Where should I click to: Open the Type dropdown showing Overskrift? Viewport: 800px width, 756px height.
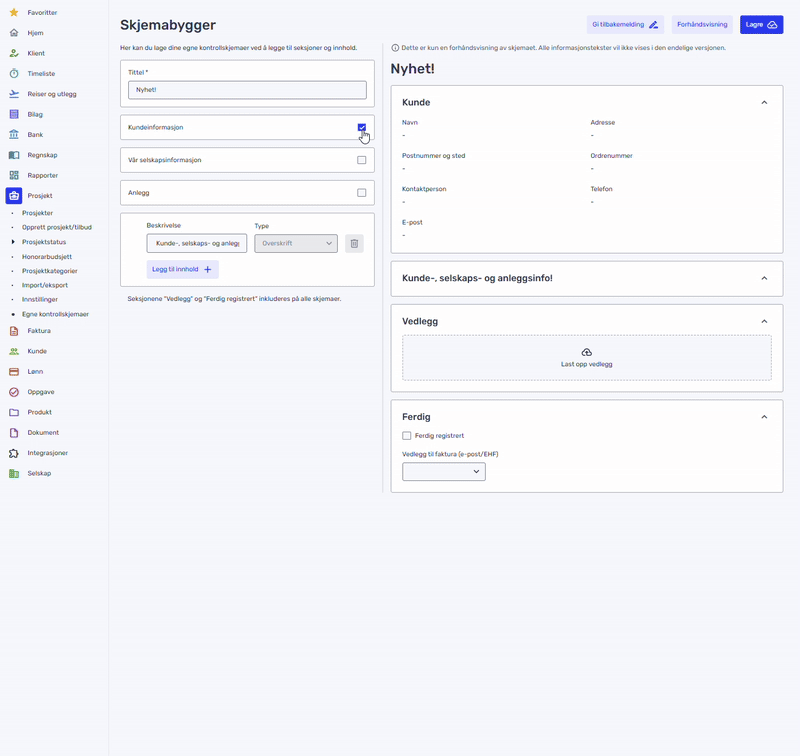[297, 242]
